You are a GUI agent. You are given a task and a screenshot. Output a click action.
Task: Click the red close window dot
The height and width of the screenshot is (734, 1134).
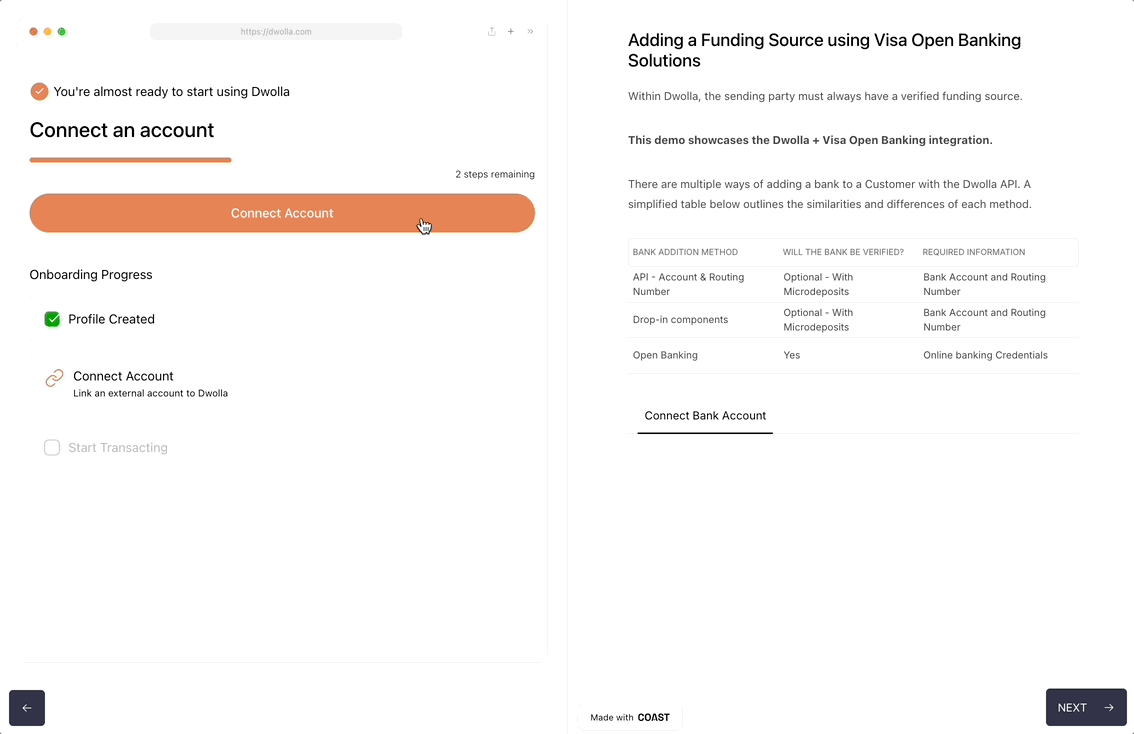tap(33, 32)
